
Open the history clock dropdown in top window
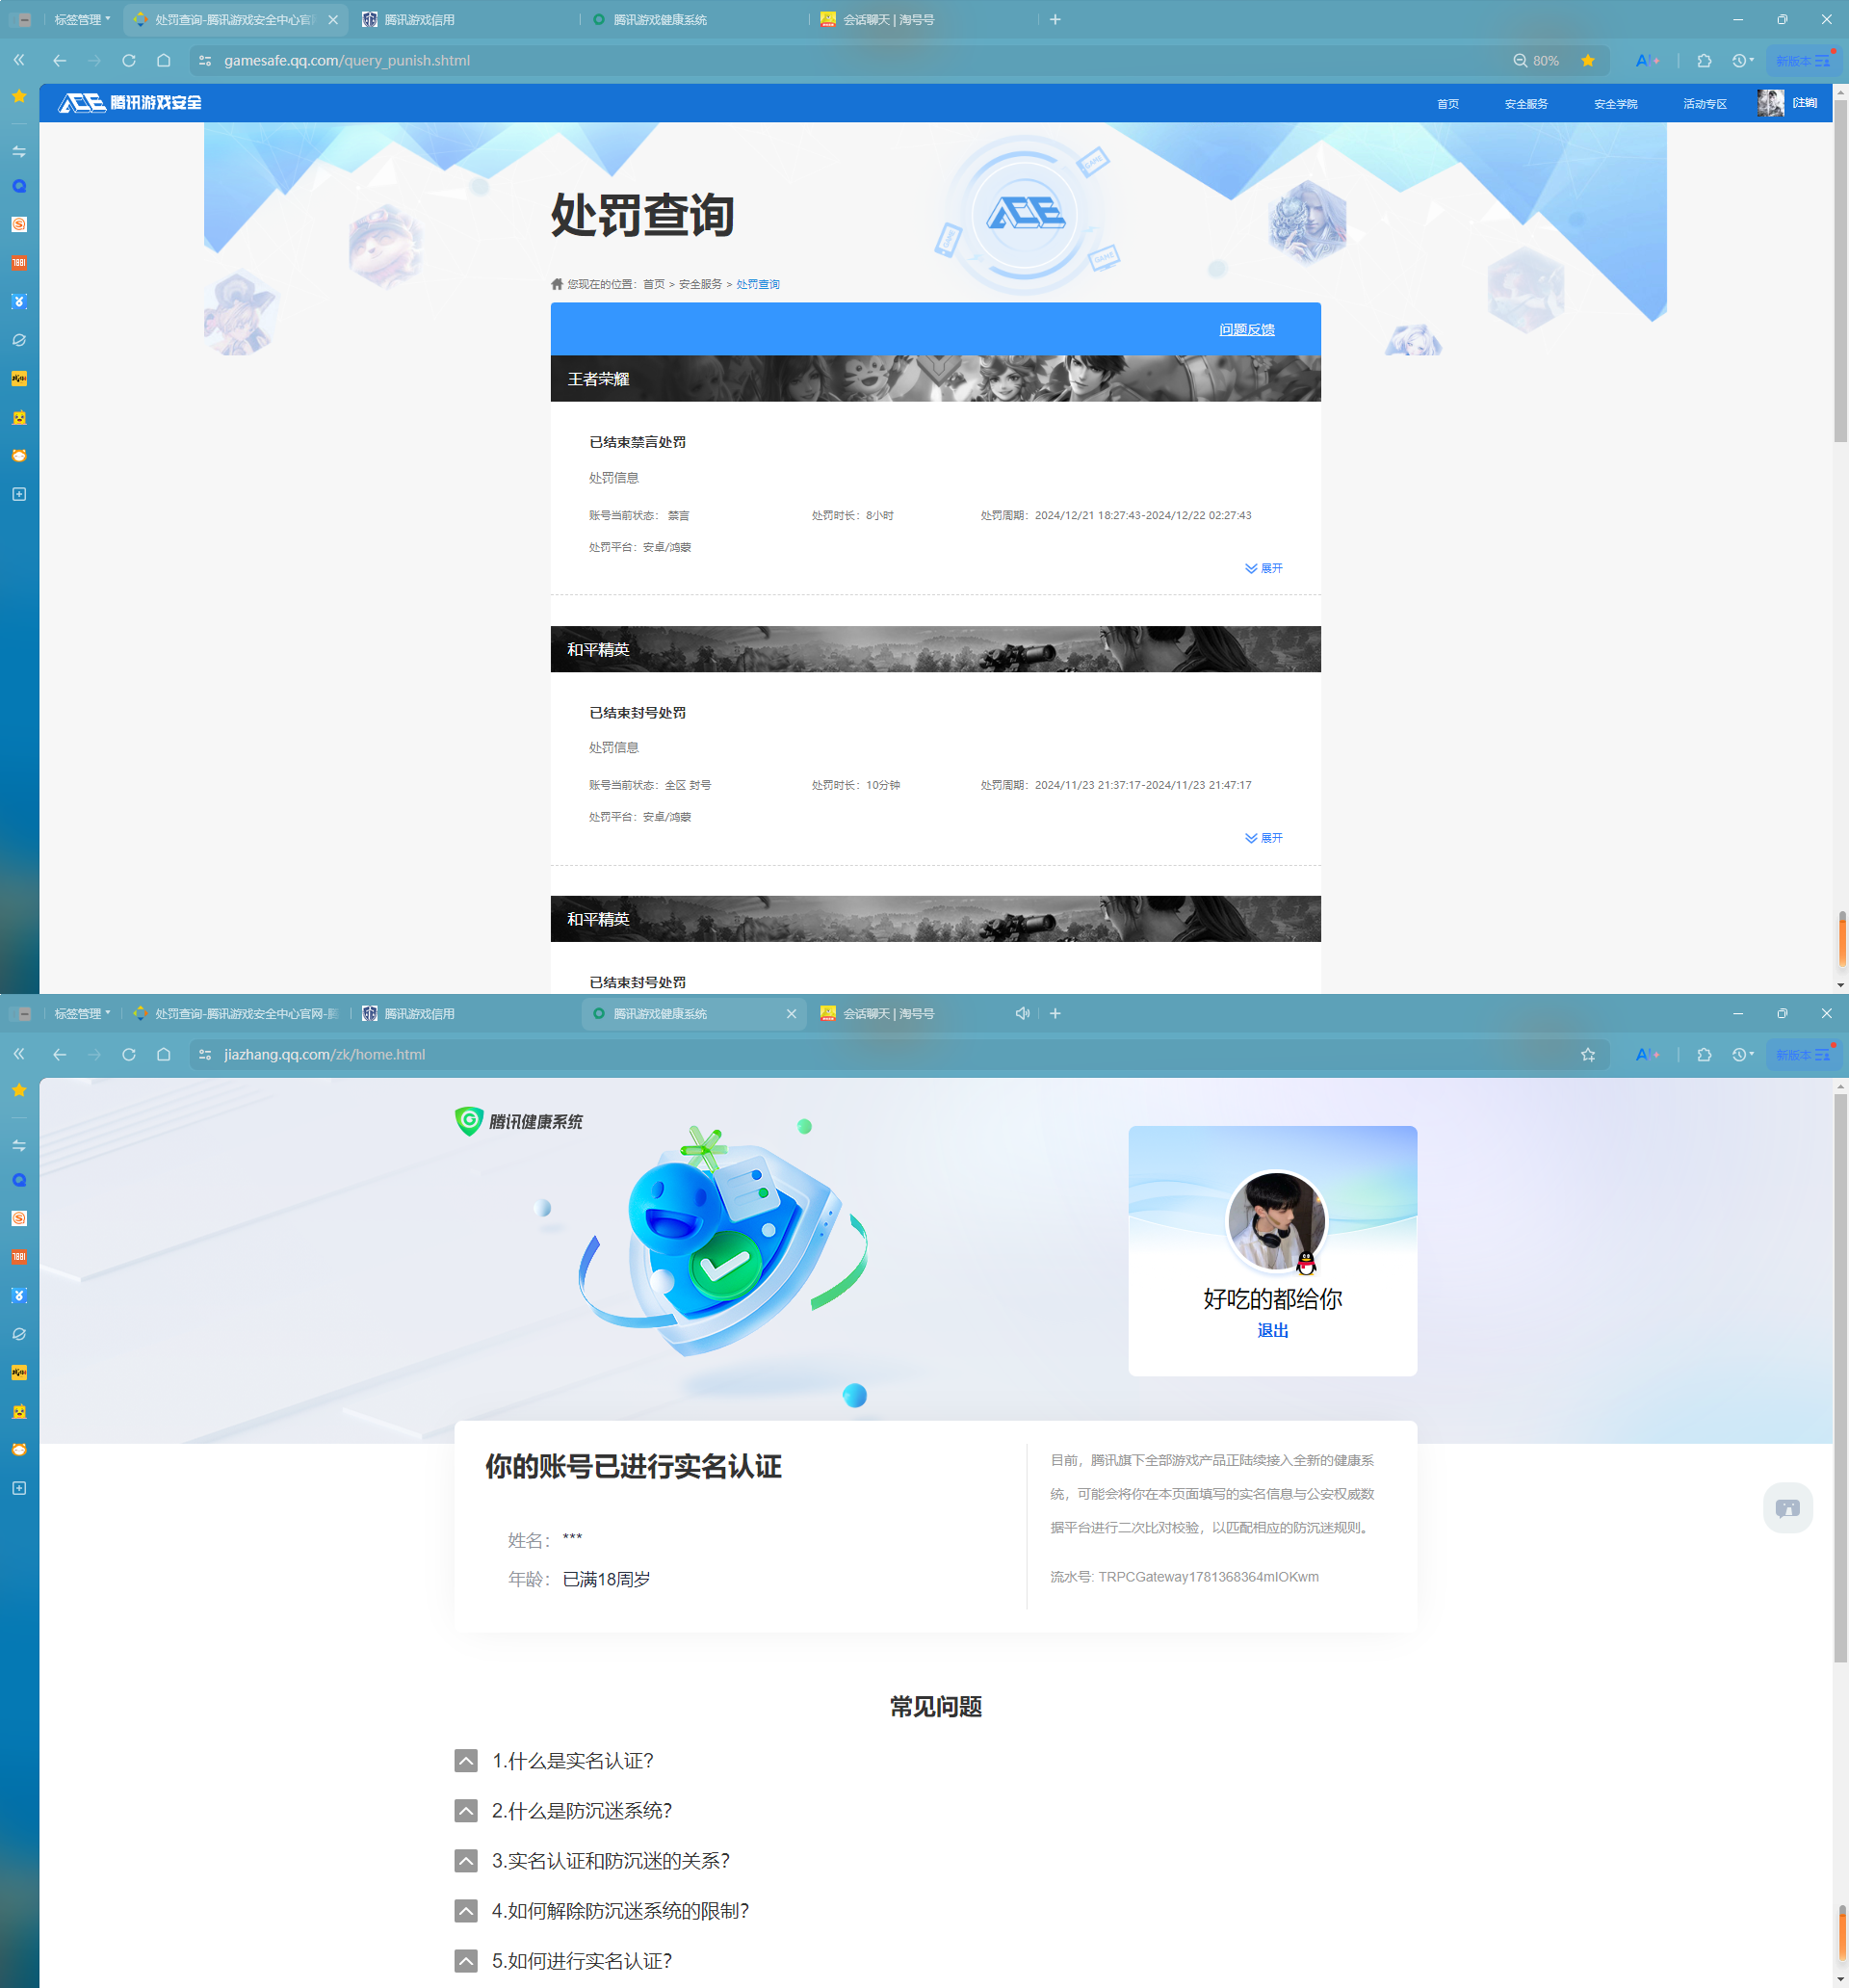pos(1743,60)
